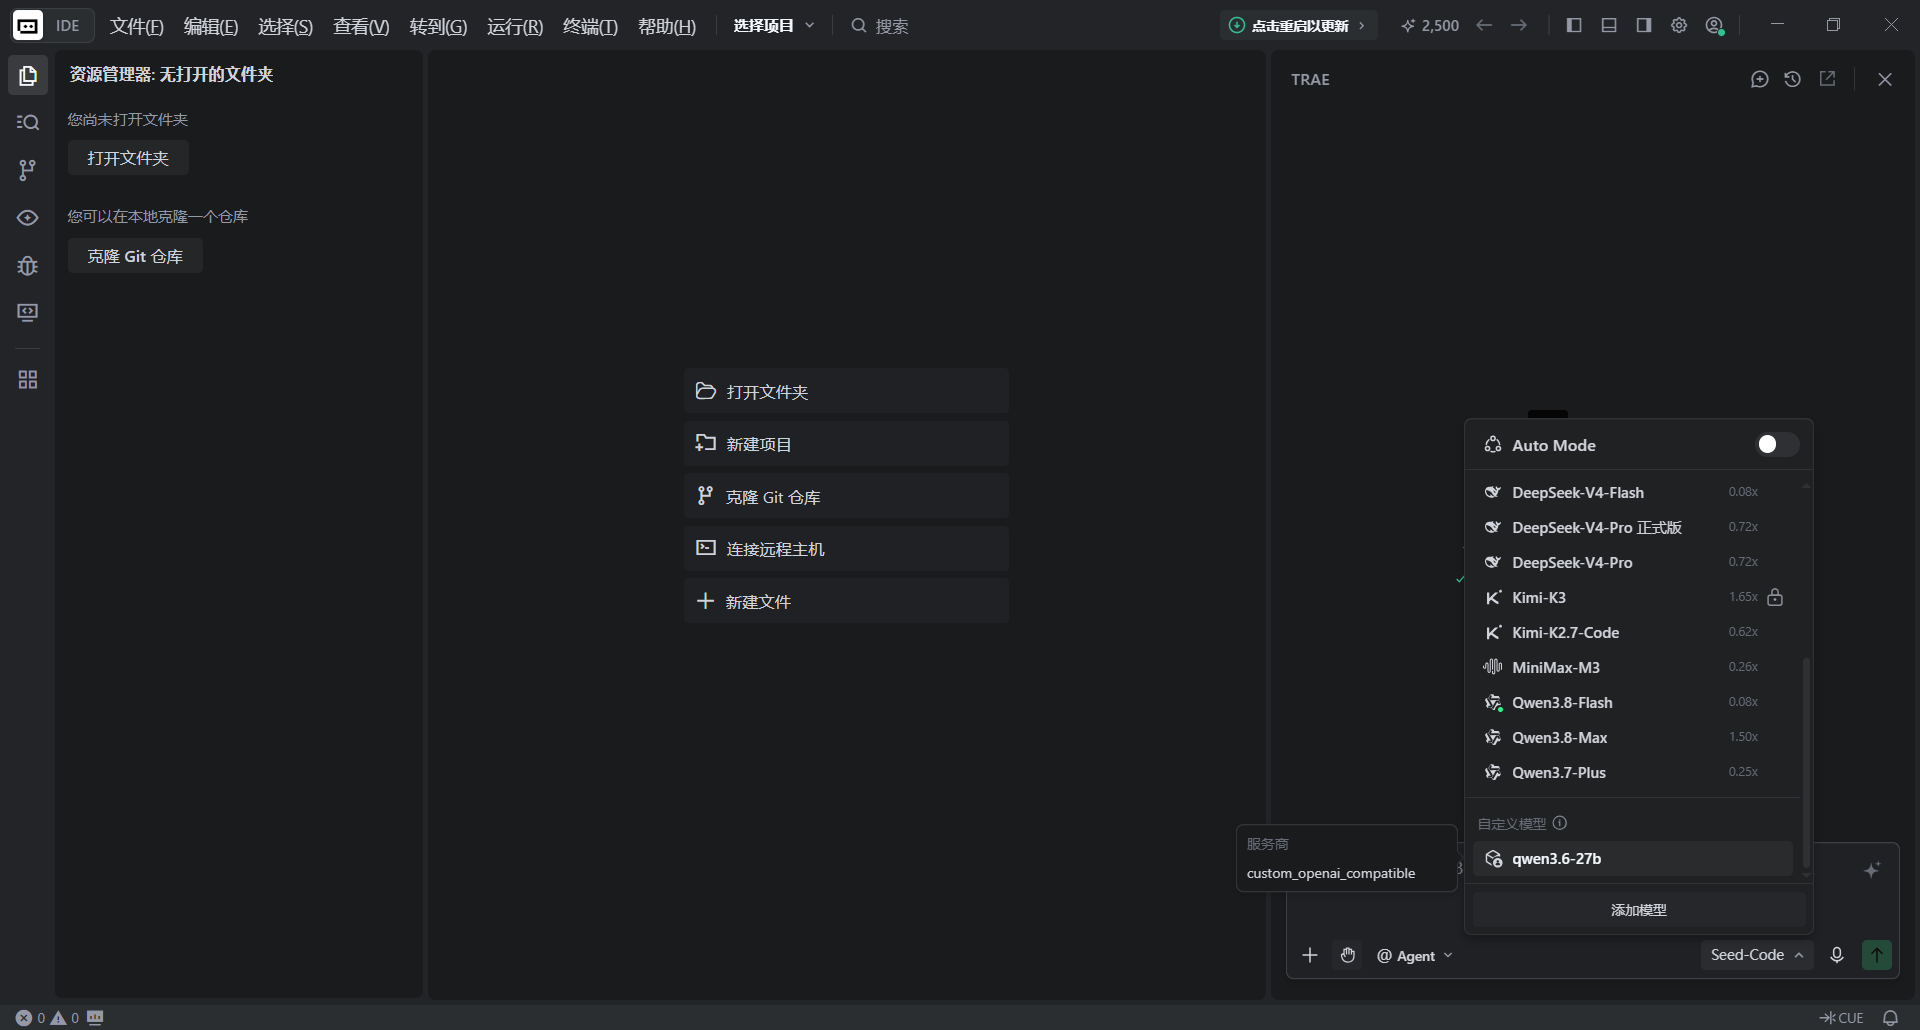Start a new chat in TRAE panel
The width and height of the screenshot is (1920, 1030).
click(1760, 79)
